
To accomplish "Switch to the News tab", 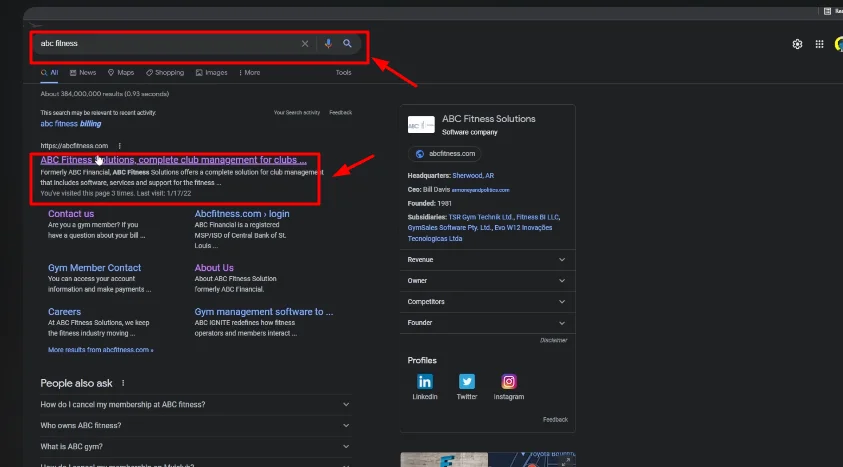I will [83, 73].
